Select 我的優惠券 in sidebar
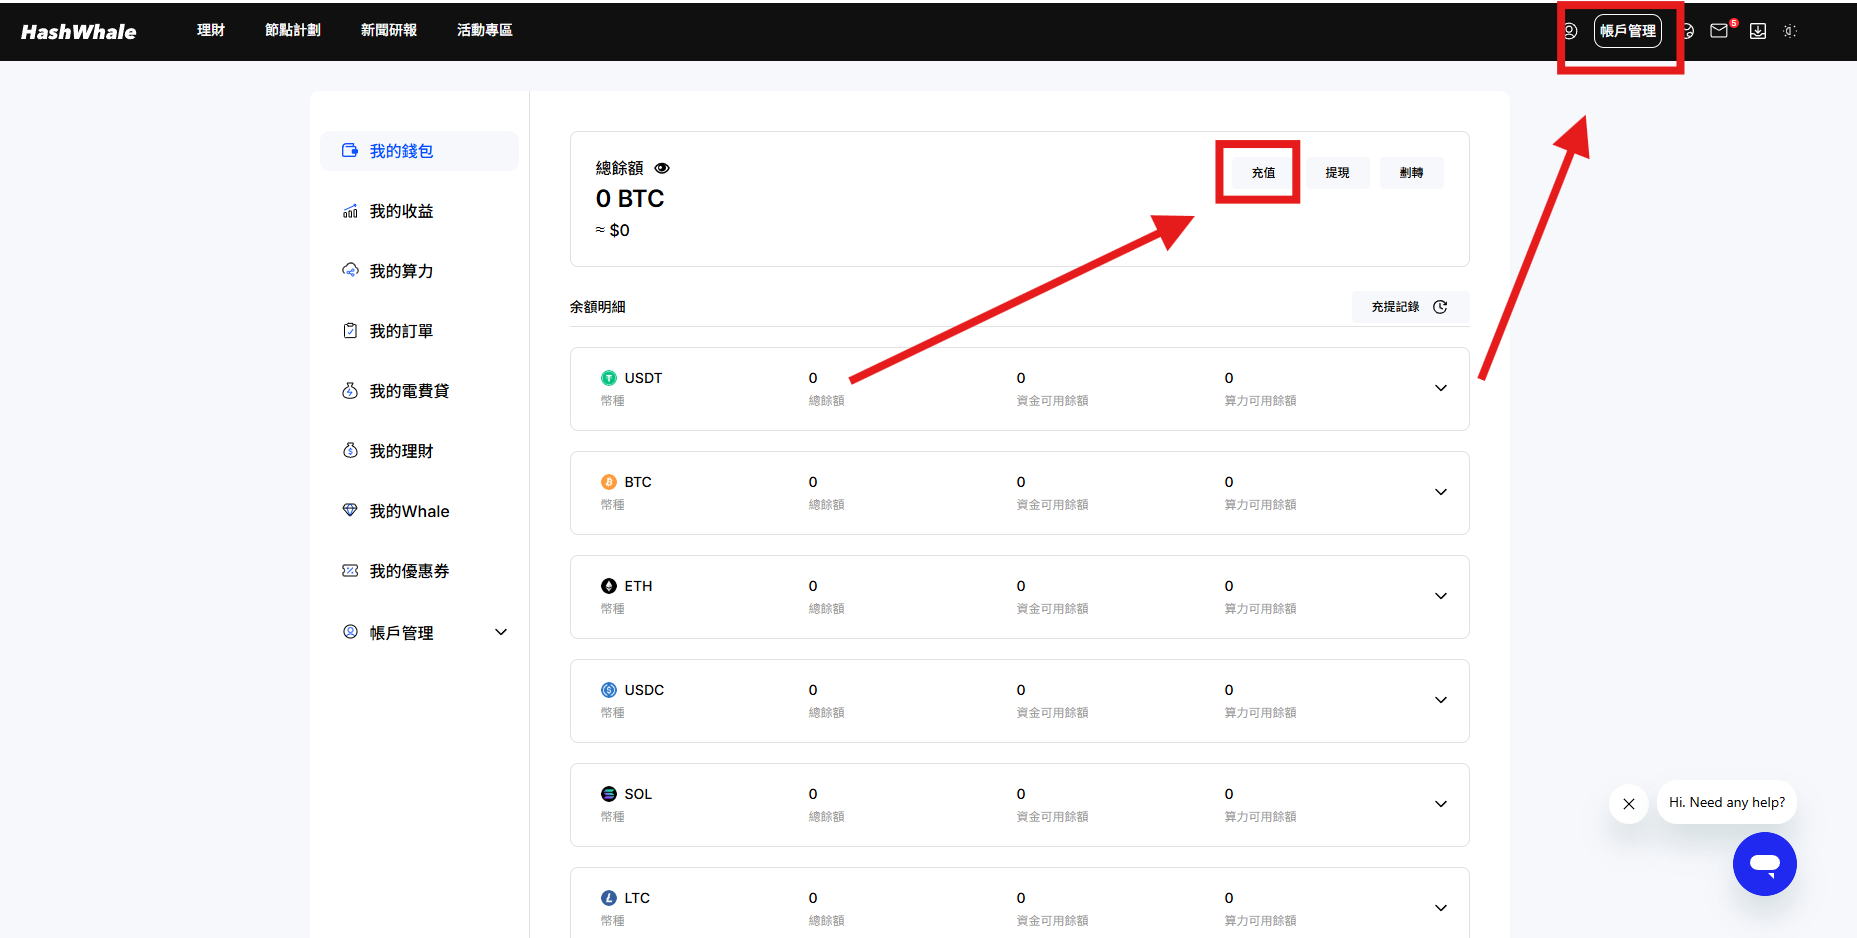This screenshot has width=1857, height=938. coord(419,571)
